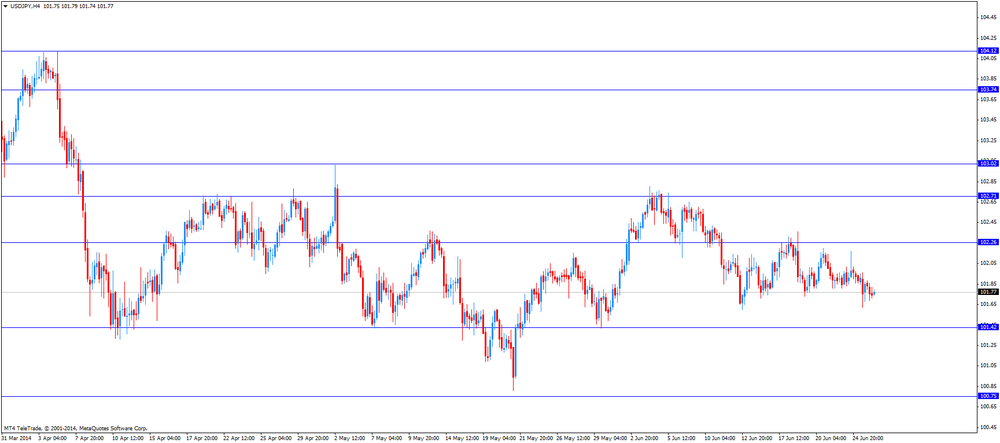Click the USDJPY,H4 chart symbol label
This screenshot has width=1000, height=443.
coord(26,5)
